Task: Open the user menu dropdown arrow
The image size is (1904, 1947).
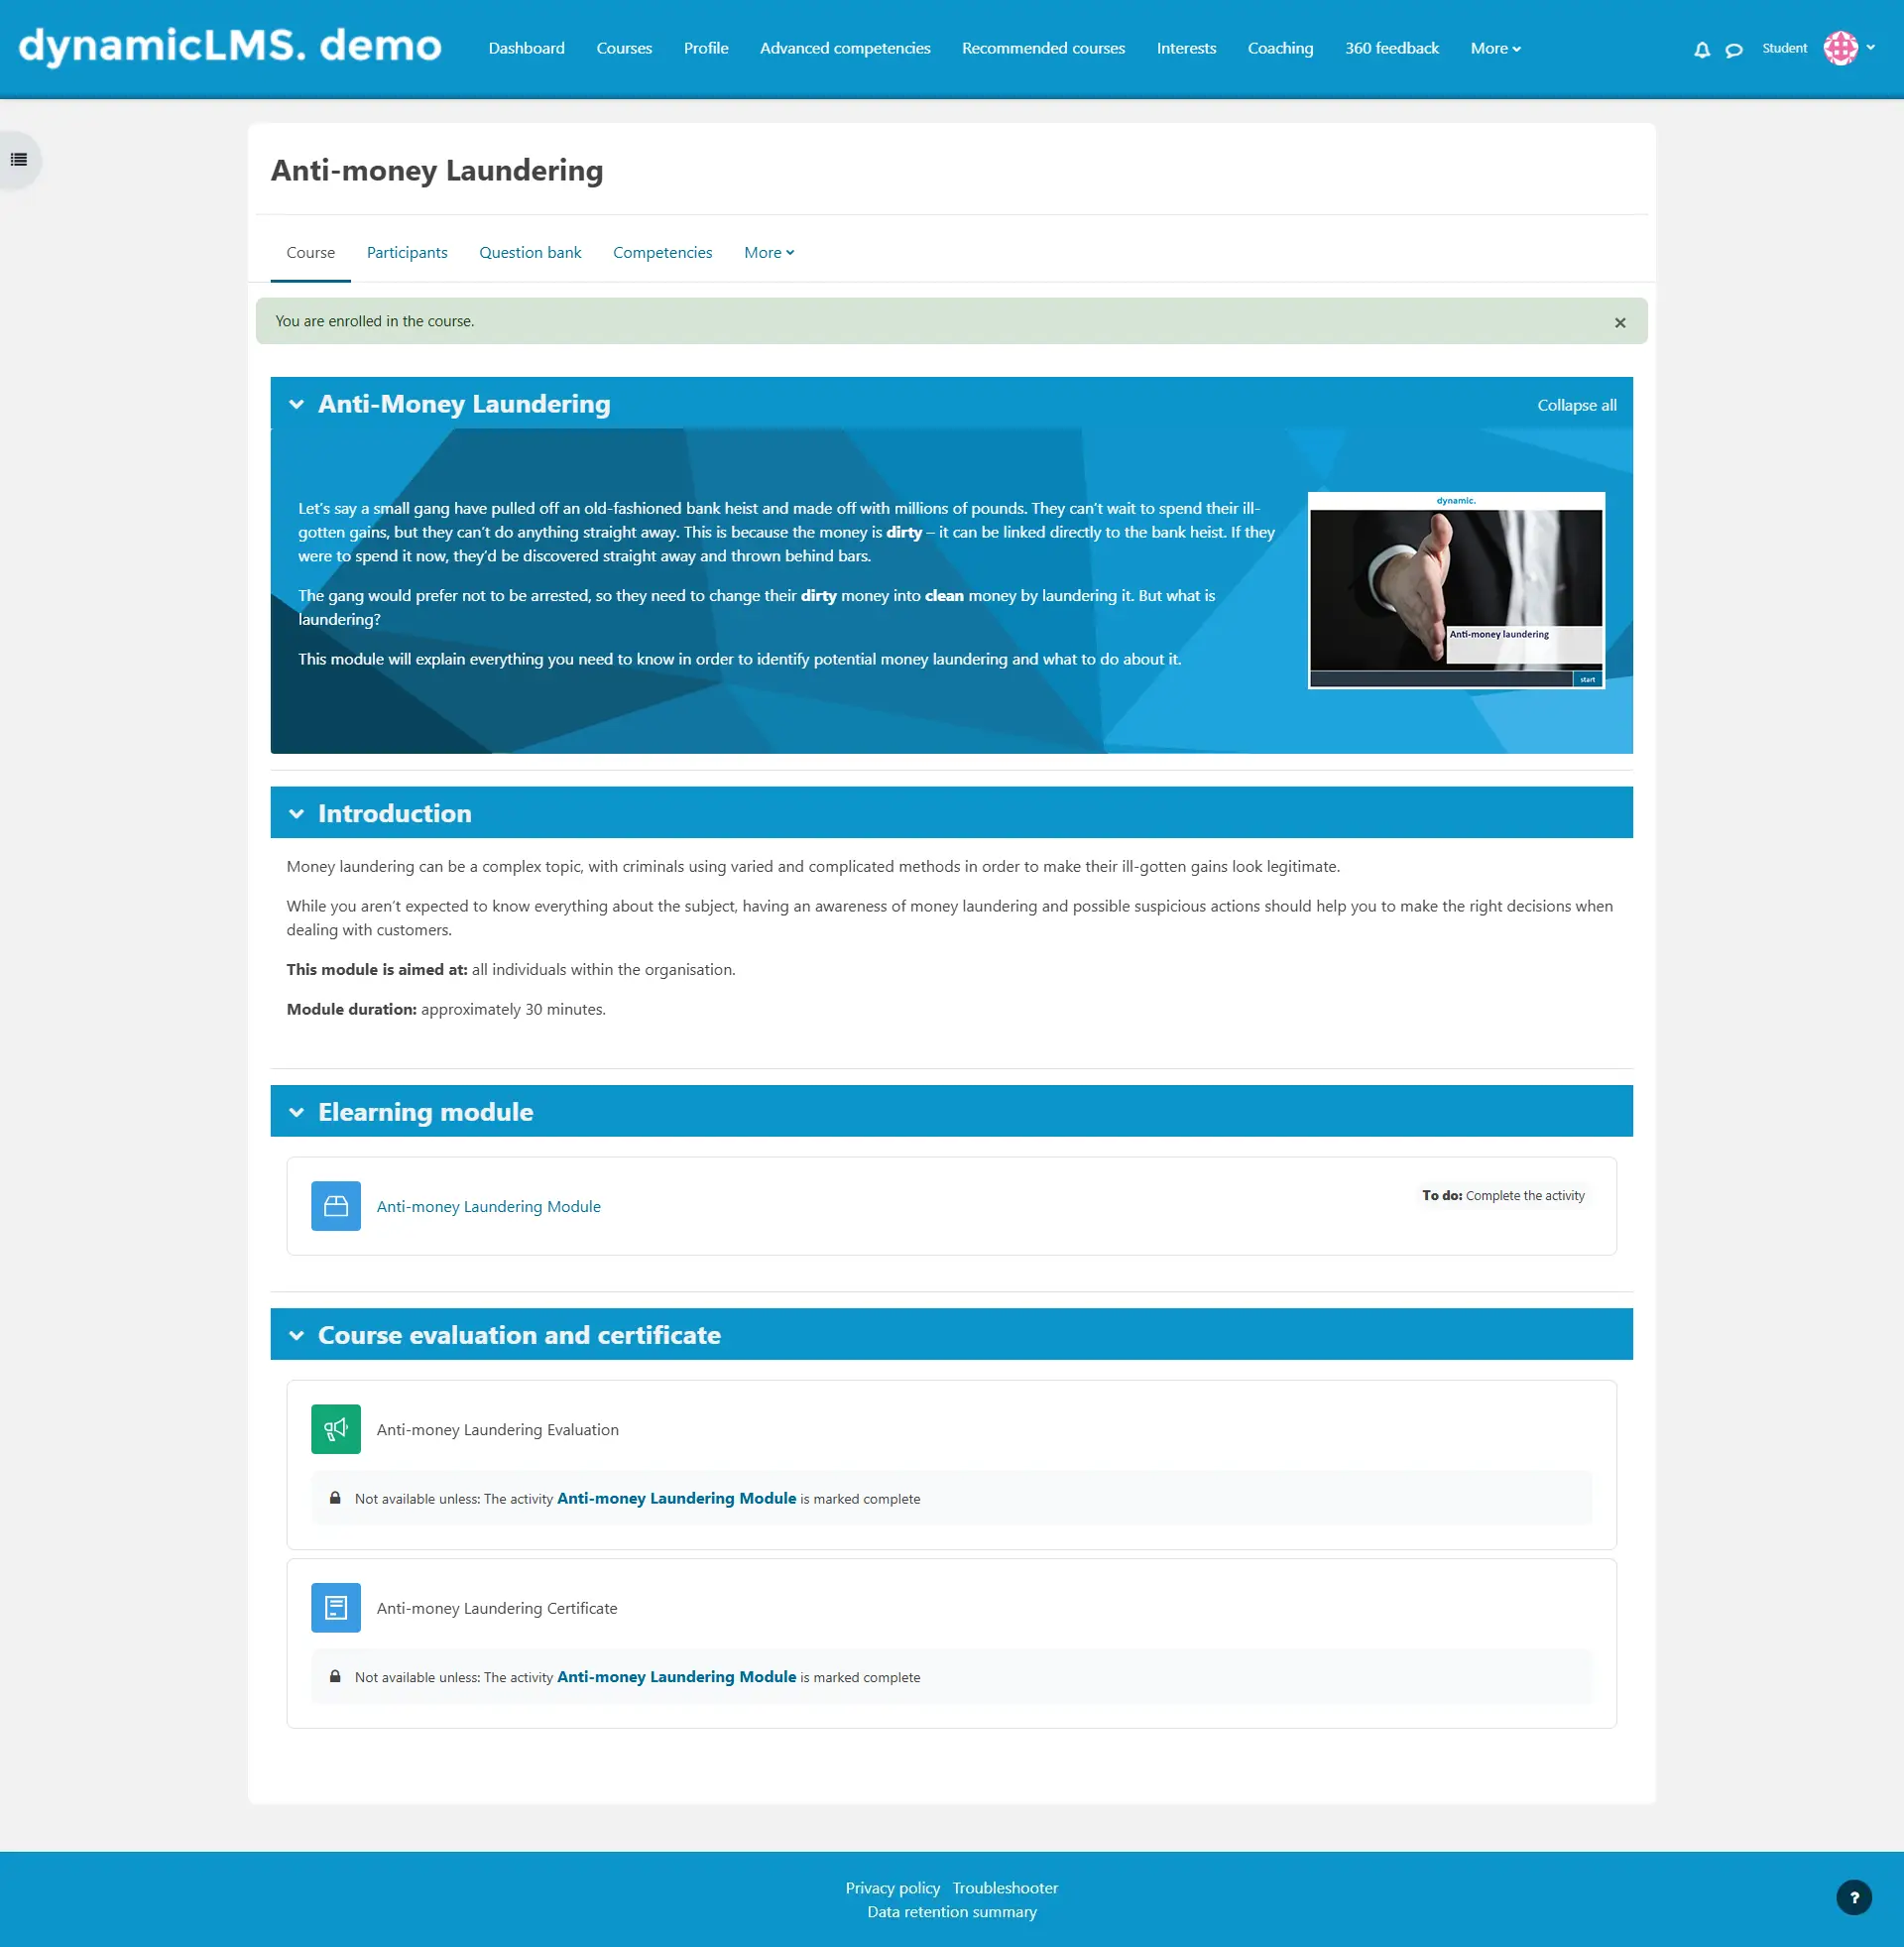Action: pos(1870,47)
